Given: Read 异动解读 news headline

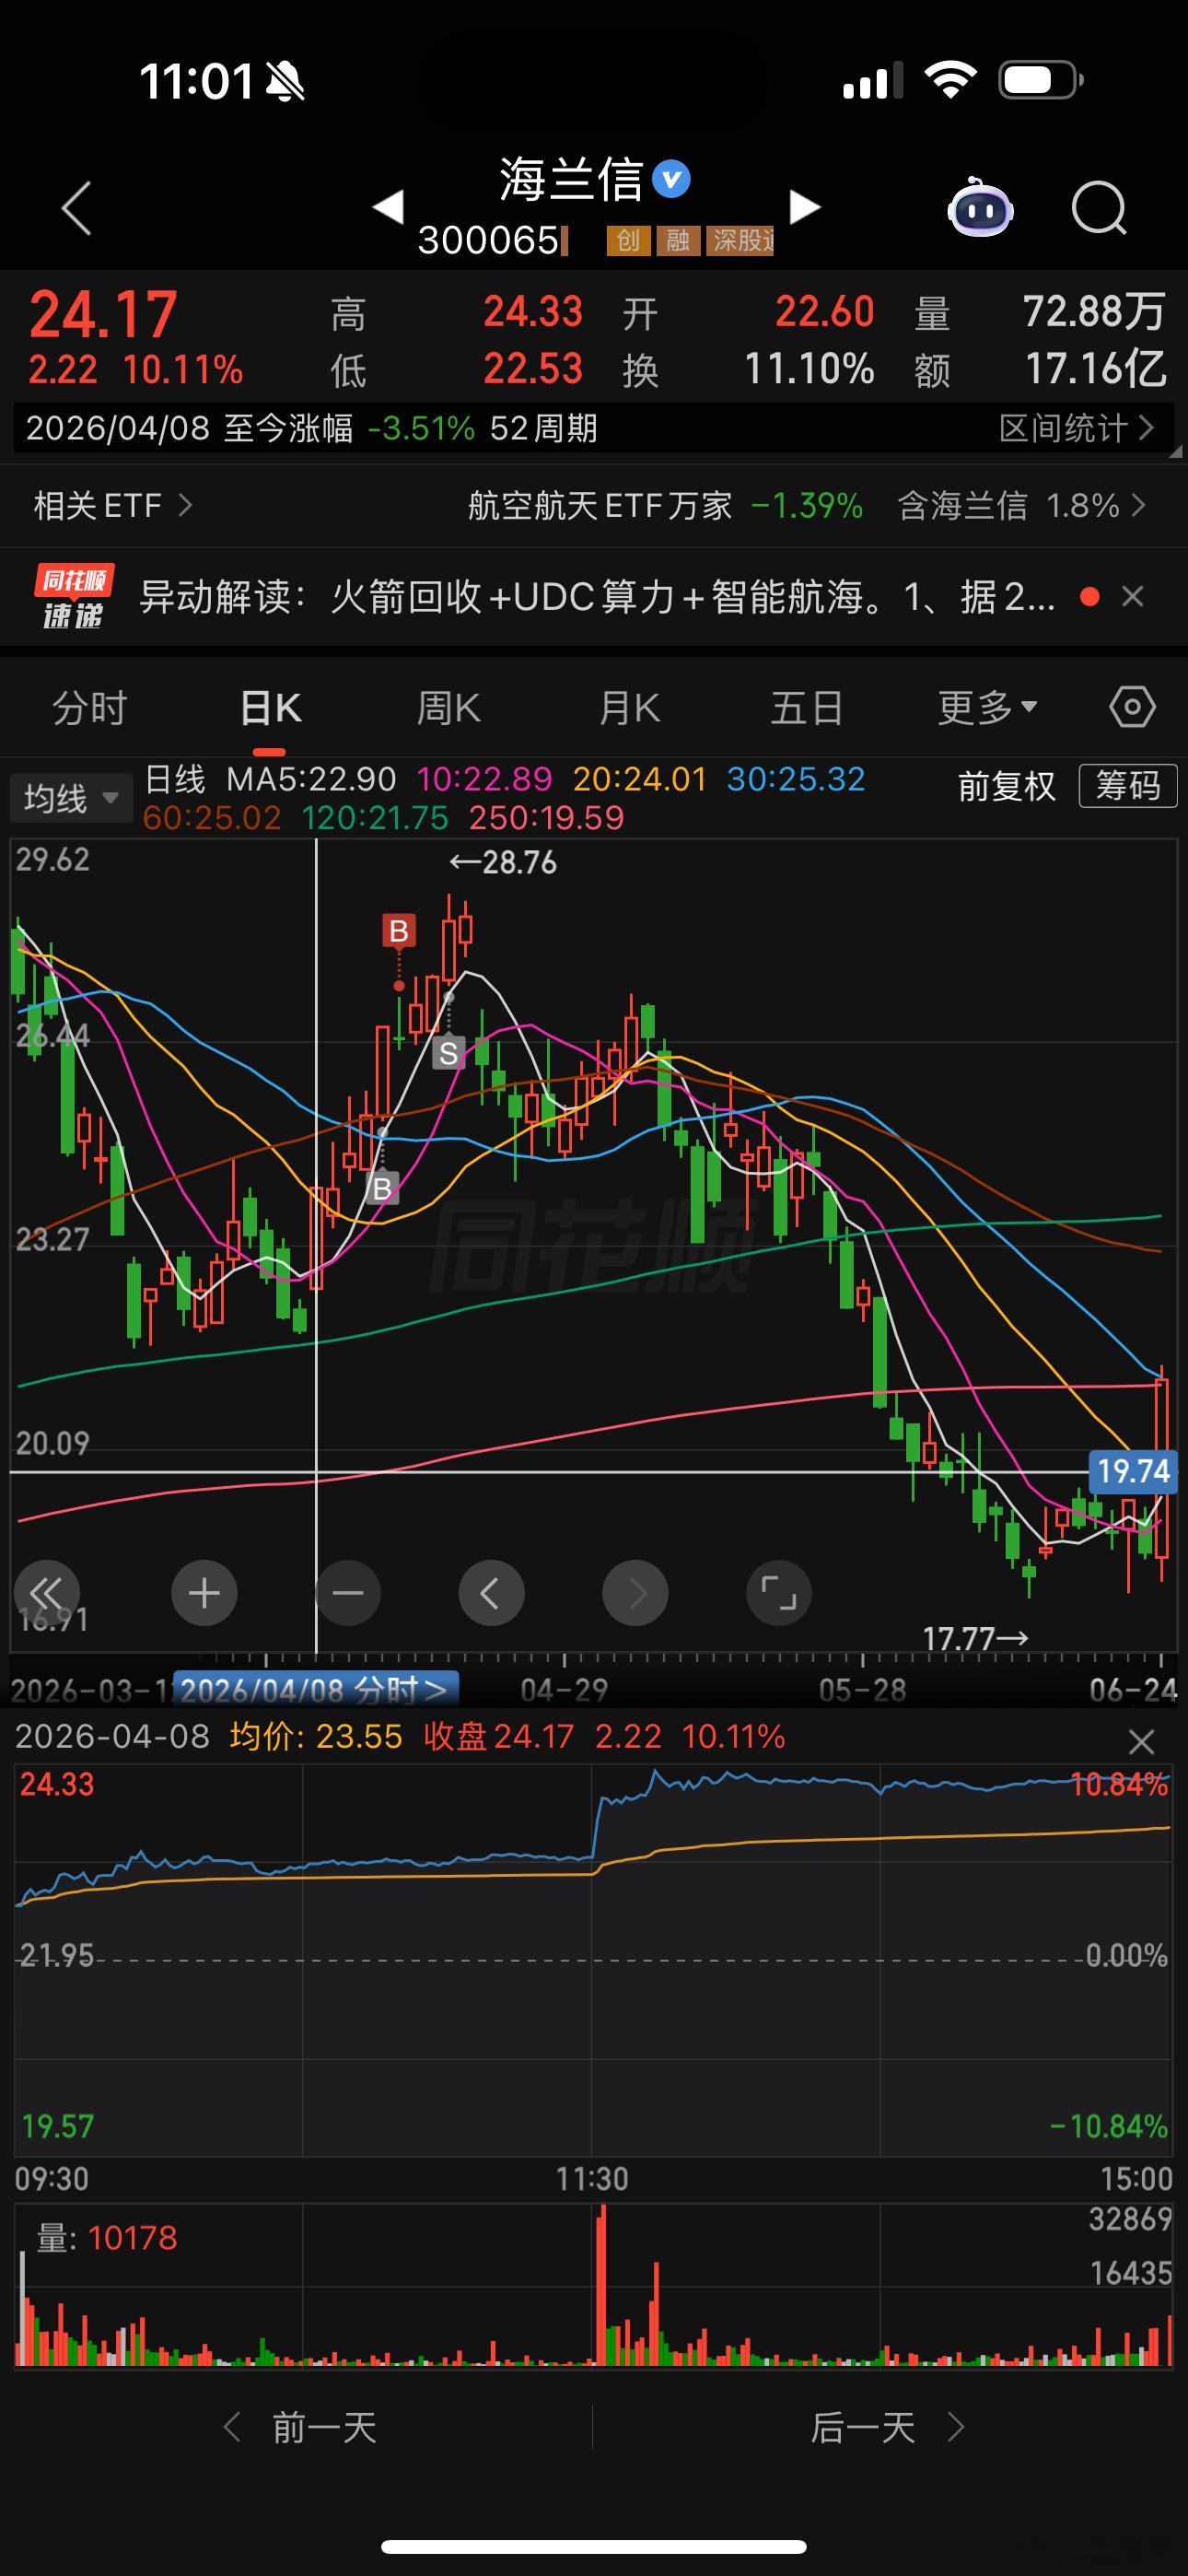Looking at the screenshot, I should pyautogui.click(x=597, y=597).
